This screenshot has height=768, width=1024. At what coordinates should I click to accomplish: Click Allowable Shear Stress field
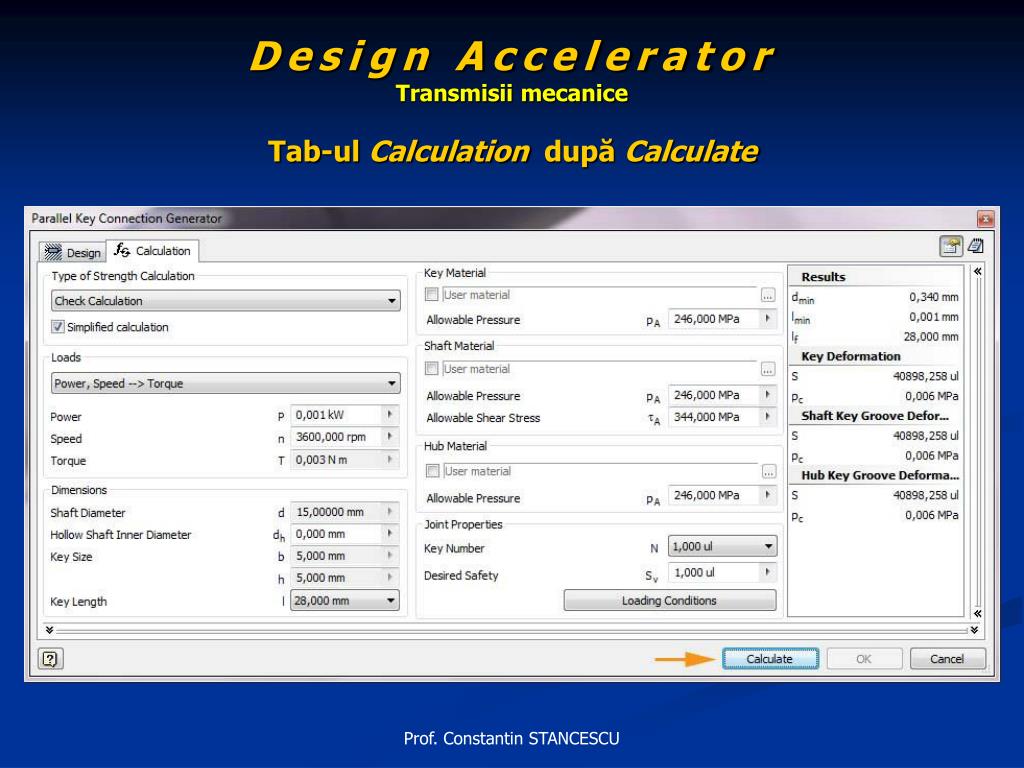[714, 417]
